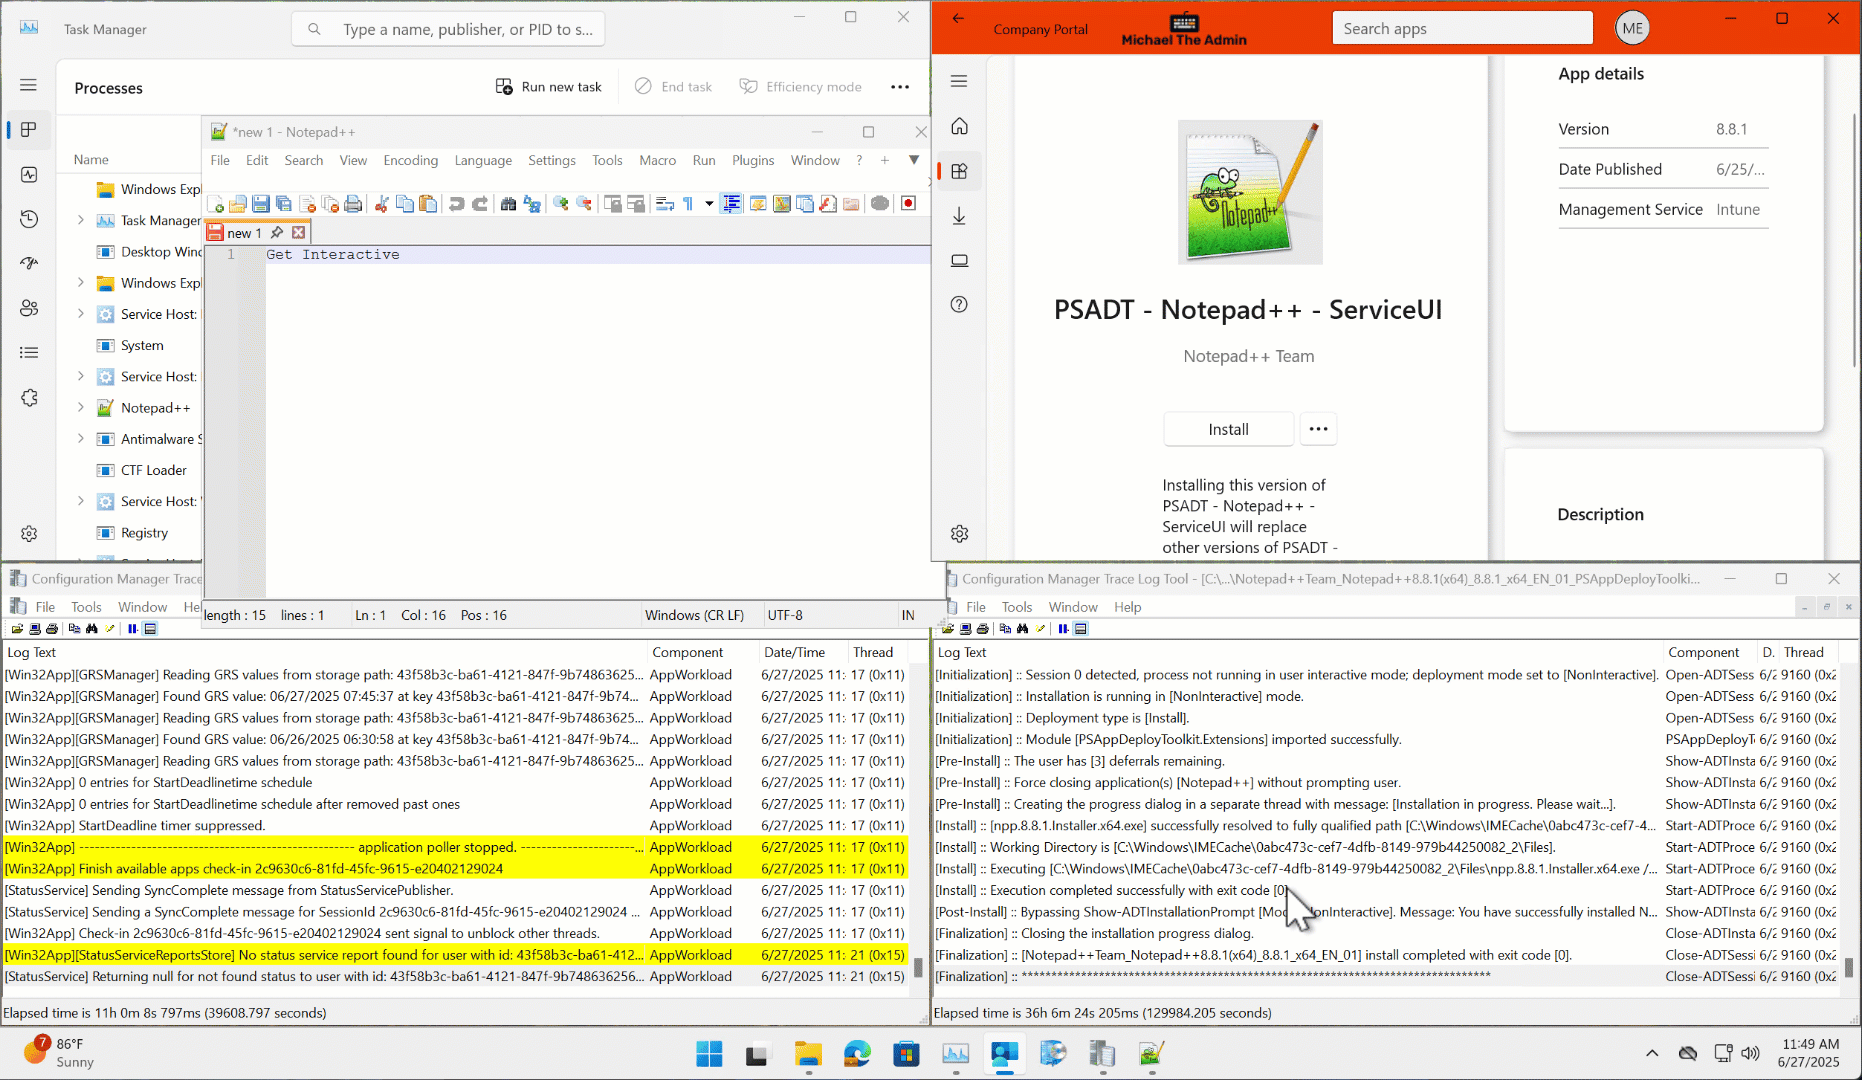Click the Install button for PSADT Notepad++
The width and height of the screenshot is (1862, 1080).
coord(1228,428)
